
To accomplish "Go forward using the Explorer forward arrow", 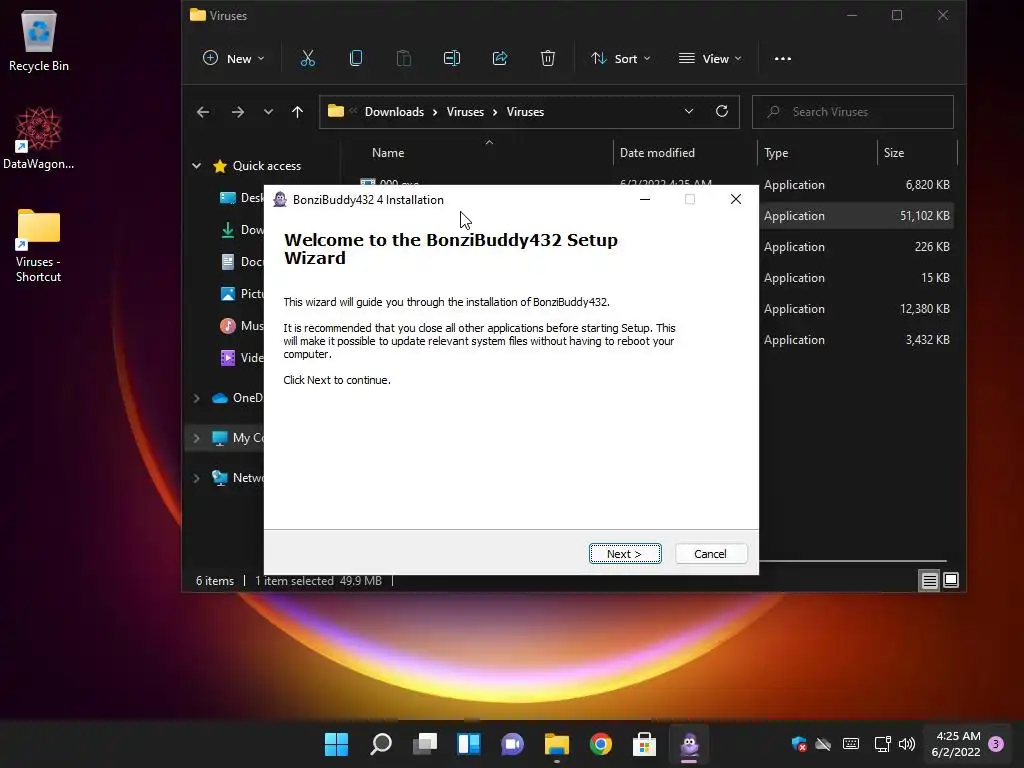I will (238, 112).
